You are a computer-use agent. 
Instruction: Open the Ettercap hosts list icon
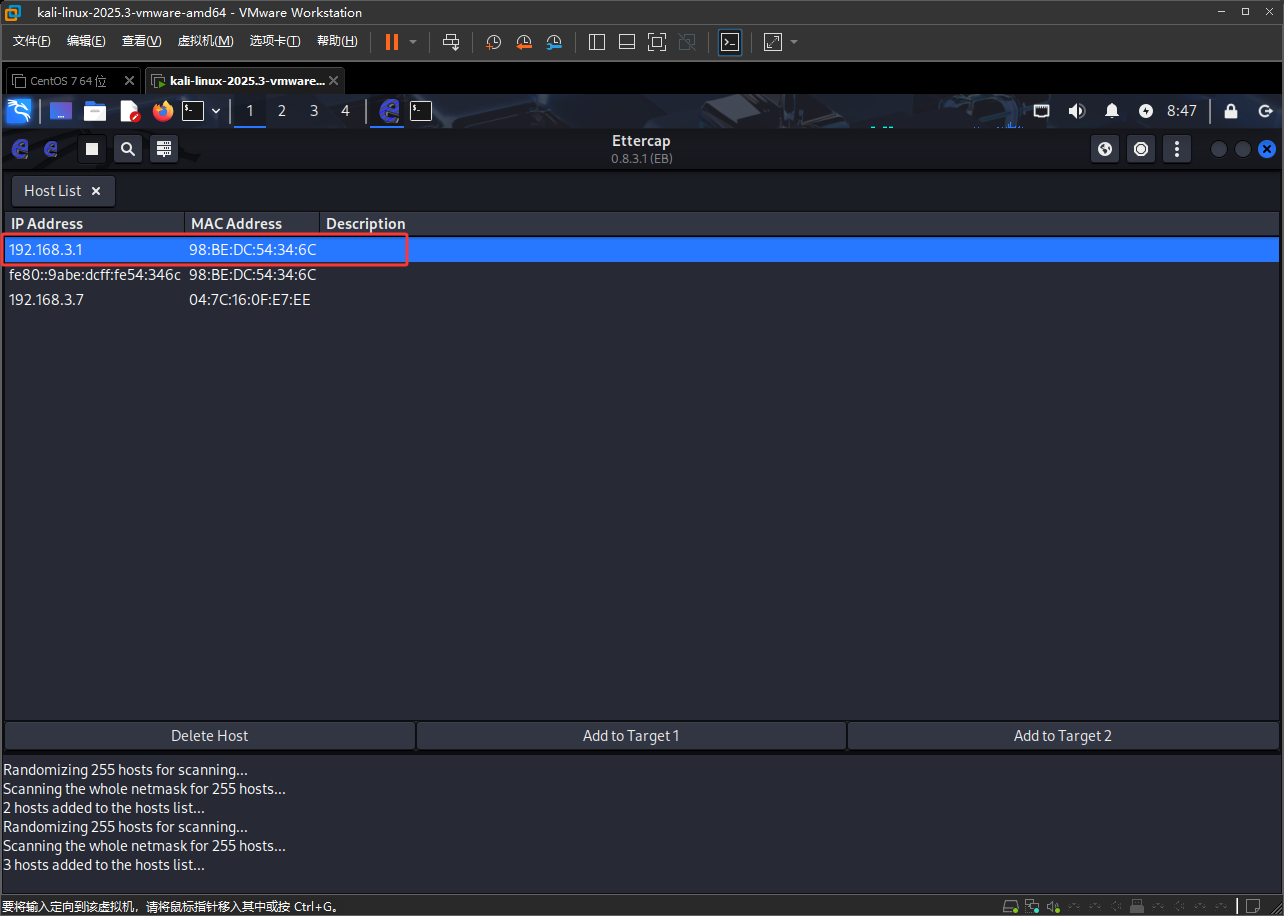pos(165,149)
